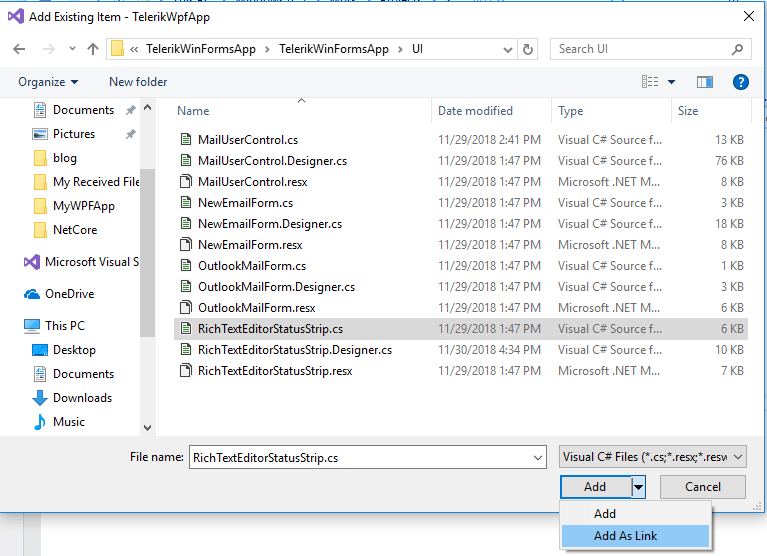Open Pictures quick access icon

pos(40,134)
